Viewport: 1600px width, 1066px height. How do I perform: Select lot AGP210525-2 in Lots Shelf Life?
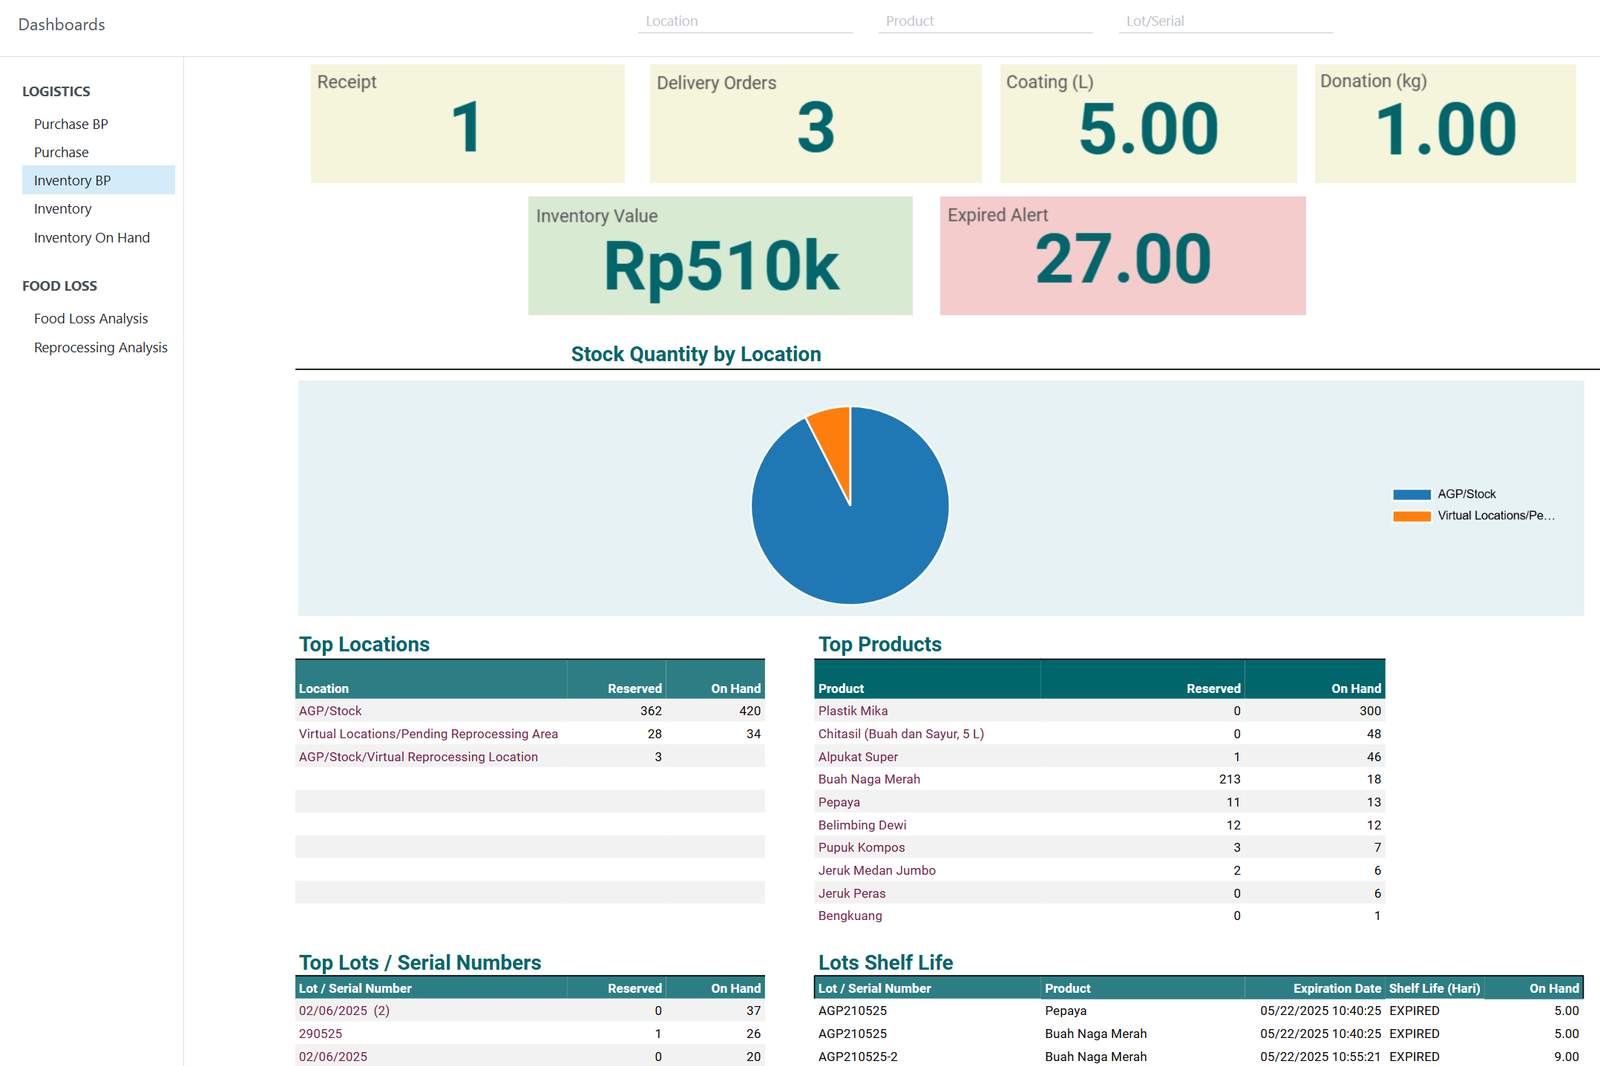[858, 1057]
